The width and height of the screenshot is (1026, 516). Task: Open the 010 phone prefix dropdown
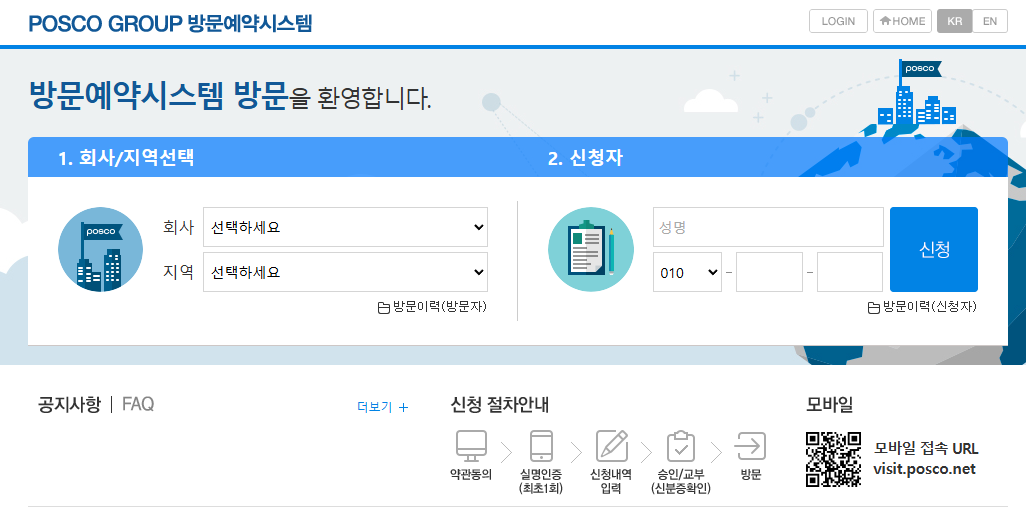(687, 272)
